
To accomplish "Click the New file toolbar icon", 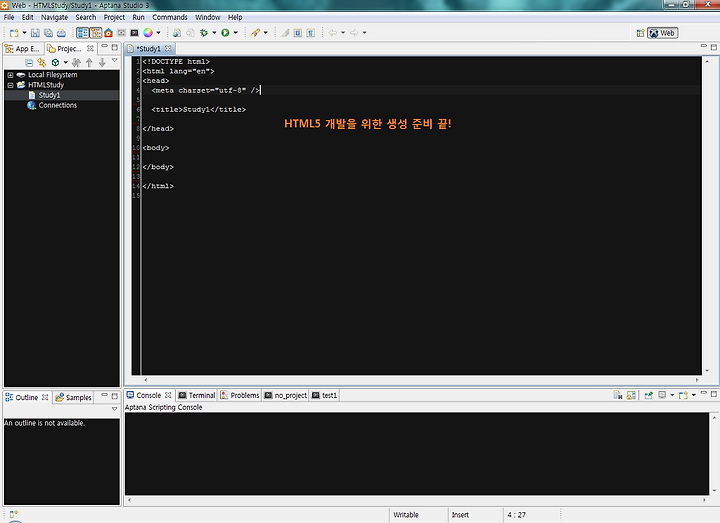I will coord(14,33).
